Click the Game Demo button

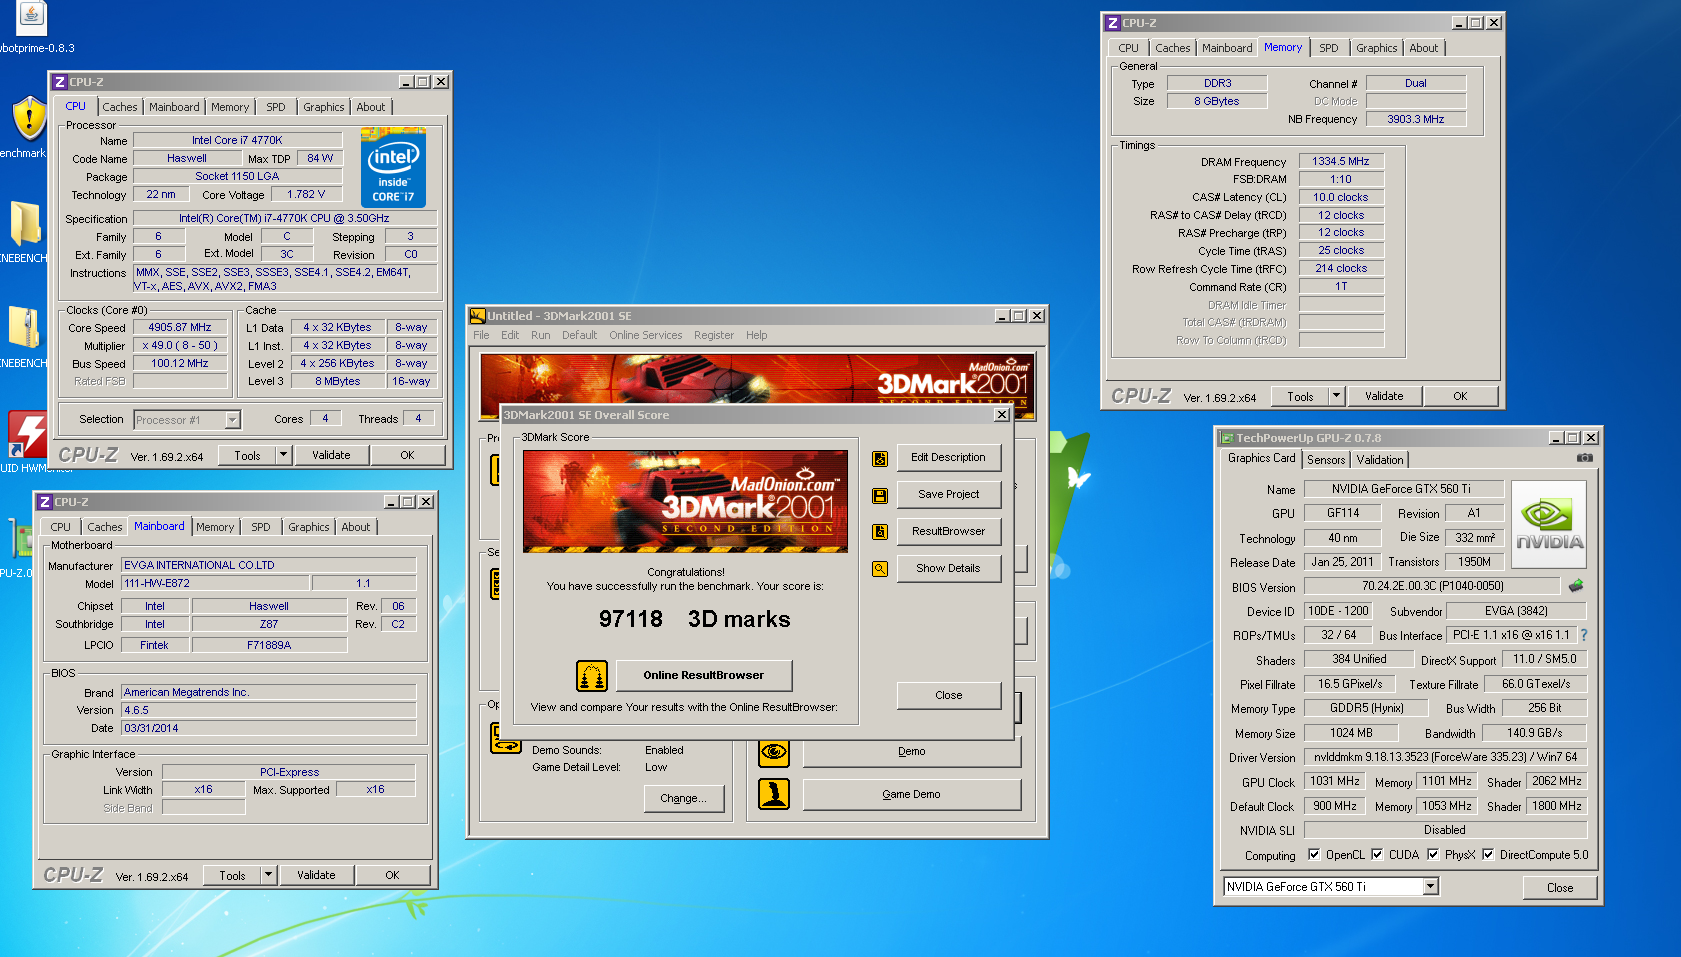tap(911, 795)
